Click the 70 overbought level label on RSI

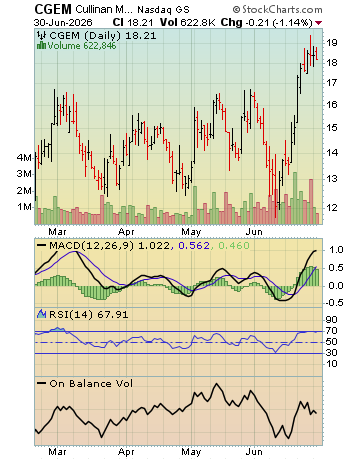[332, 331]
